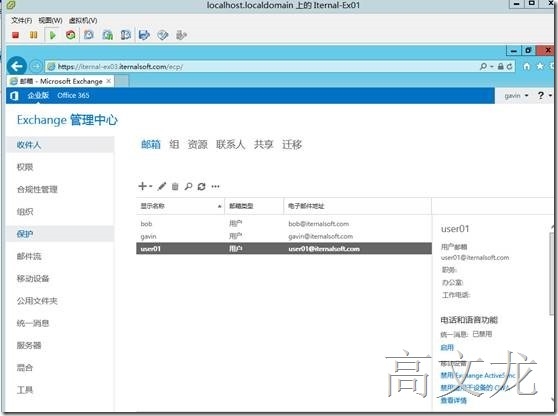The height and width of the screenshot is (416, 558).
Task: Click 启用 link under unified messaging
Action: pyautogui.click(x=447, y=347)
